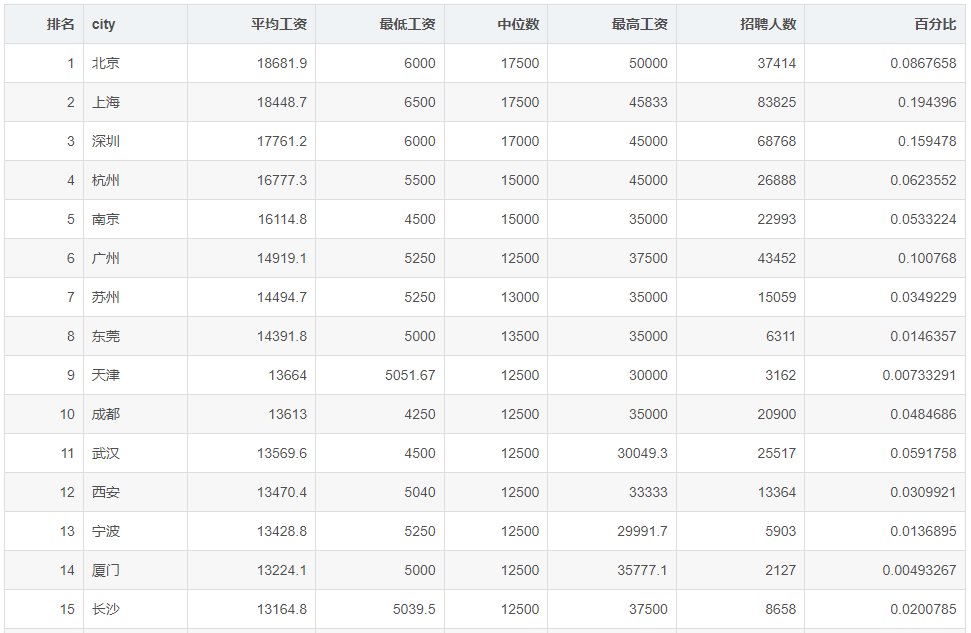Click percentage value 0.00493267
This screenshot has height=633, width=971.
920,570
